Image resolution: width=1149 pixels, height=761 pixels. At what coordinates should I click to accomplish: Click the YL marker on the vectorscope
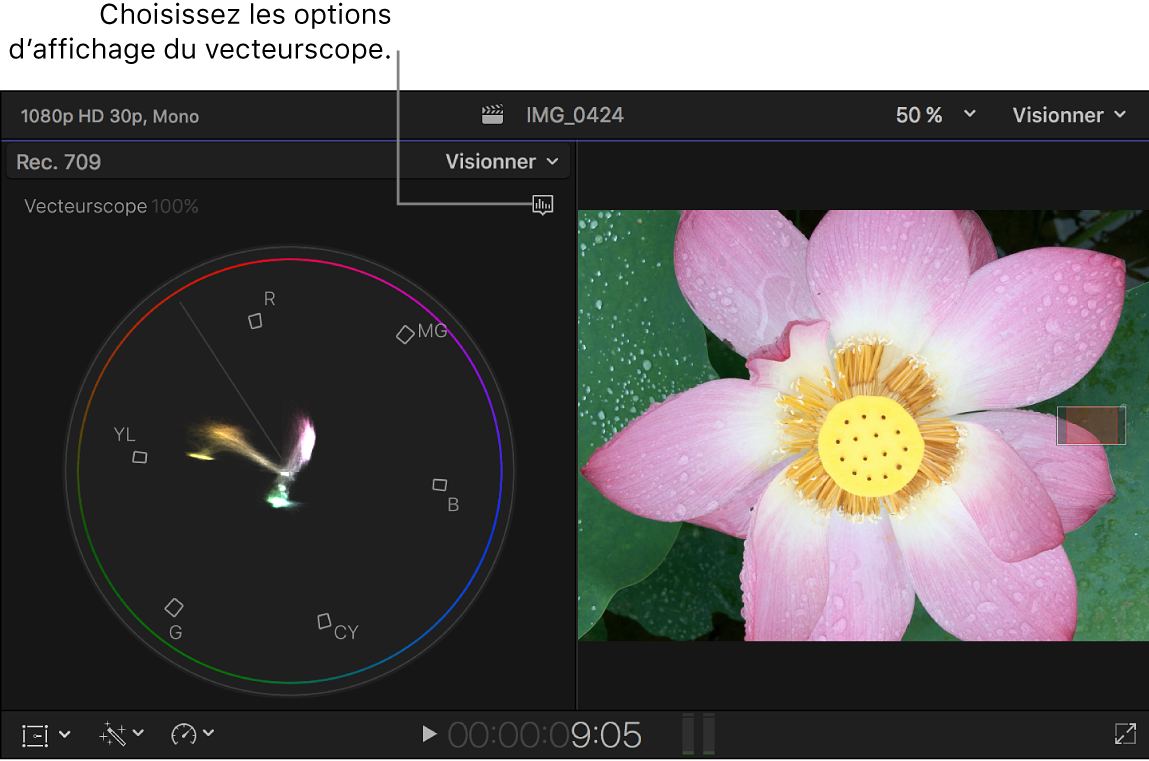pyautogui.click(x=139, y=456)
